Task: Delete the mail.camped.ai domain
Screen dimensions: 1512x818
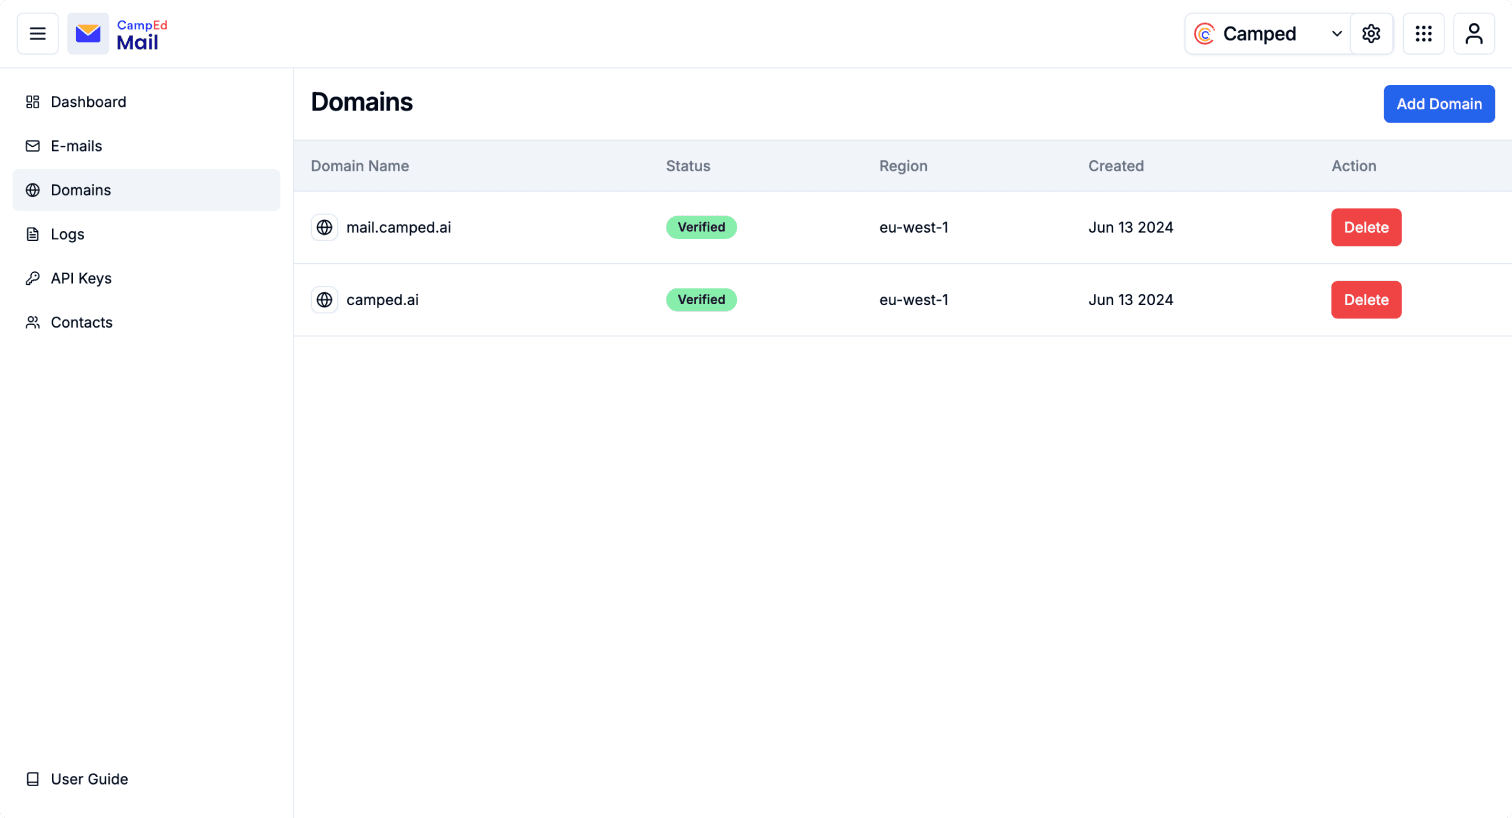Action: [1366, 228]
